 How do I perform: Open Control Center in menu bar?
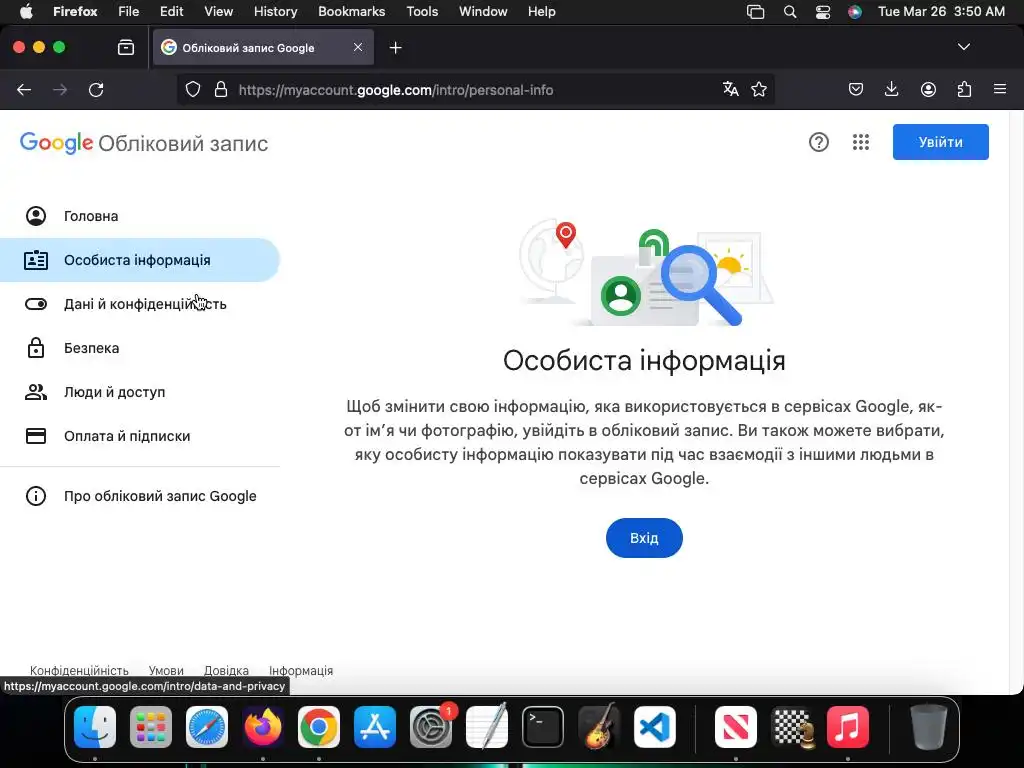tap(823, 12)
